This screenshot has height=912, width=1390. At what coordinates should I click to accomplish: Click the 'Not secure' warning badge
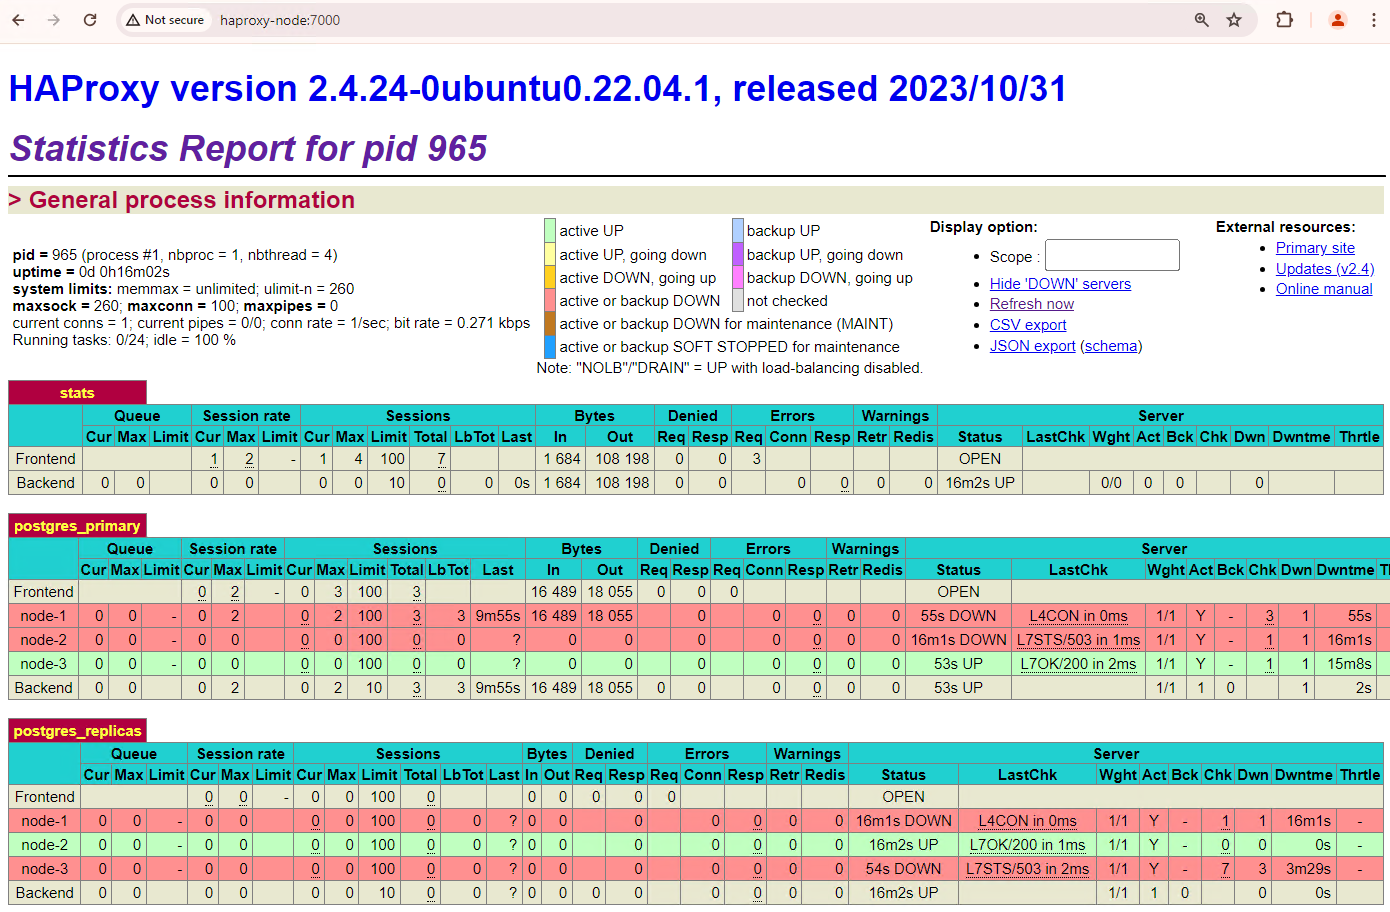(164, 19)
